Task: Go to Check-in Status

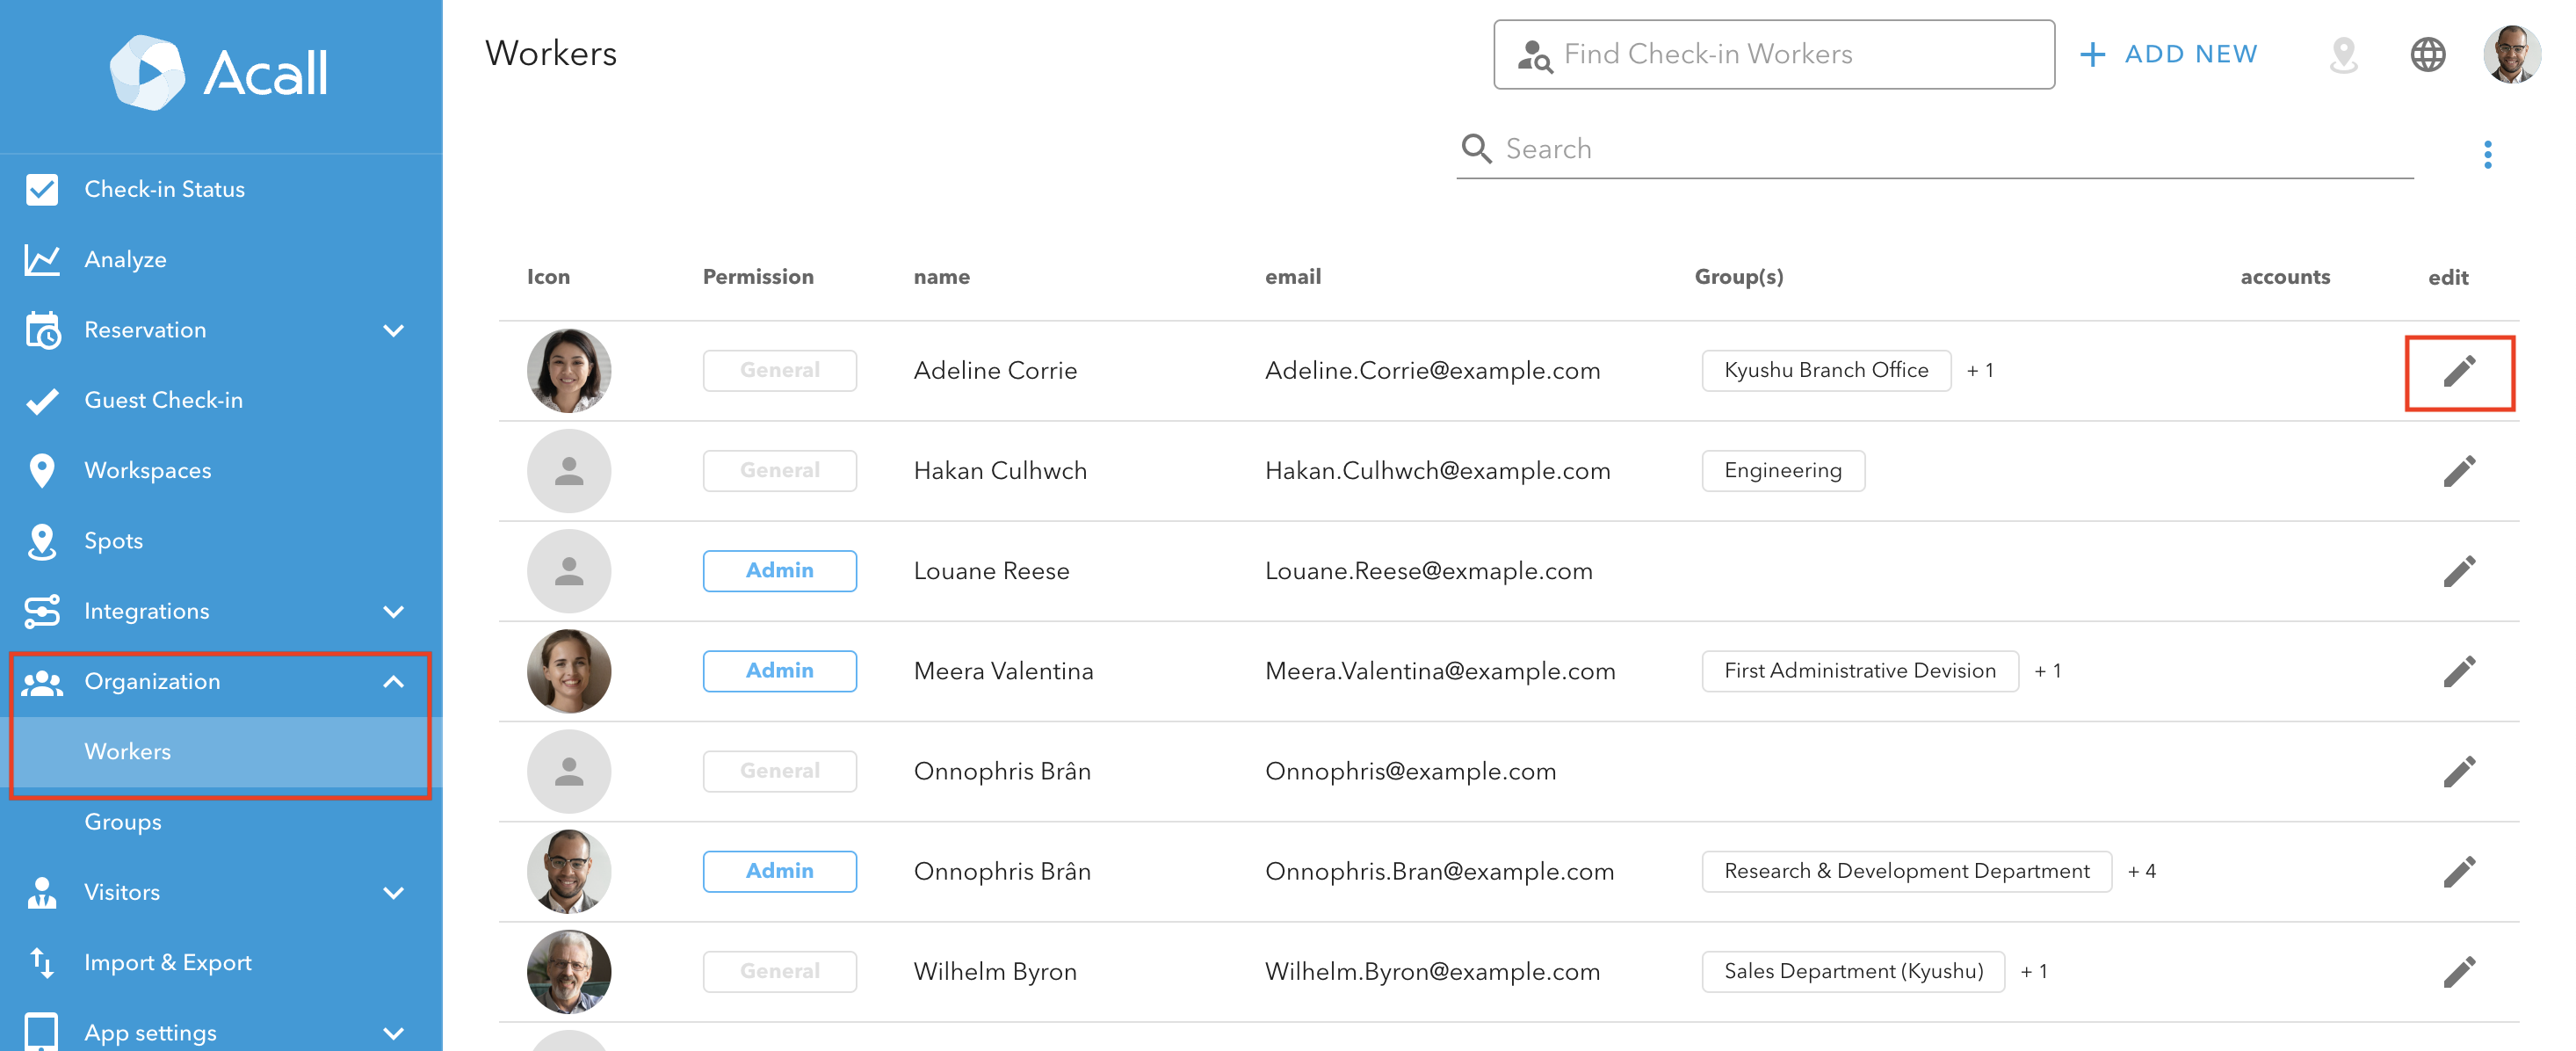Action: click(164, 189)
